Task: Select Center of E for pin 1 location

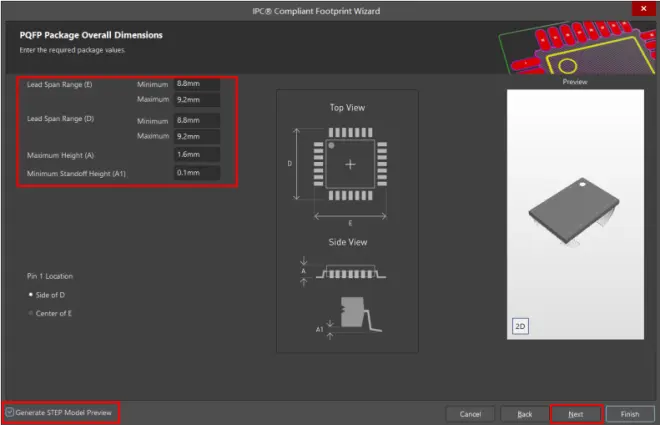Action: pyautogui.click(x=31, y=313)
